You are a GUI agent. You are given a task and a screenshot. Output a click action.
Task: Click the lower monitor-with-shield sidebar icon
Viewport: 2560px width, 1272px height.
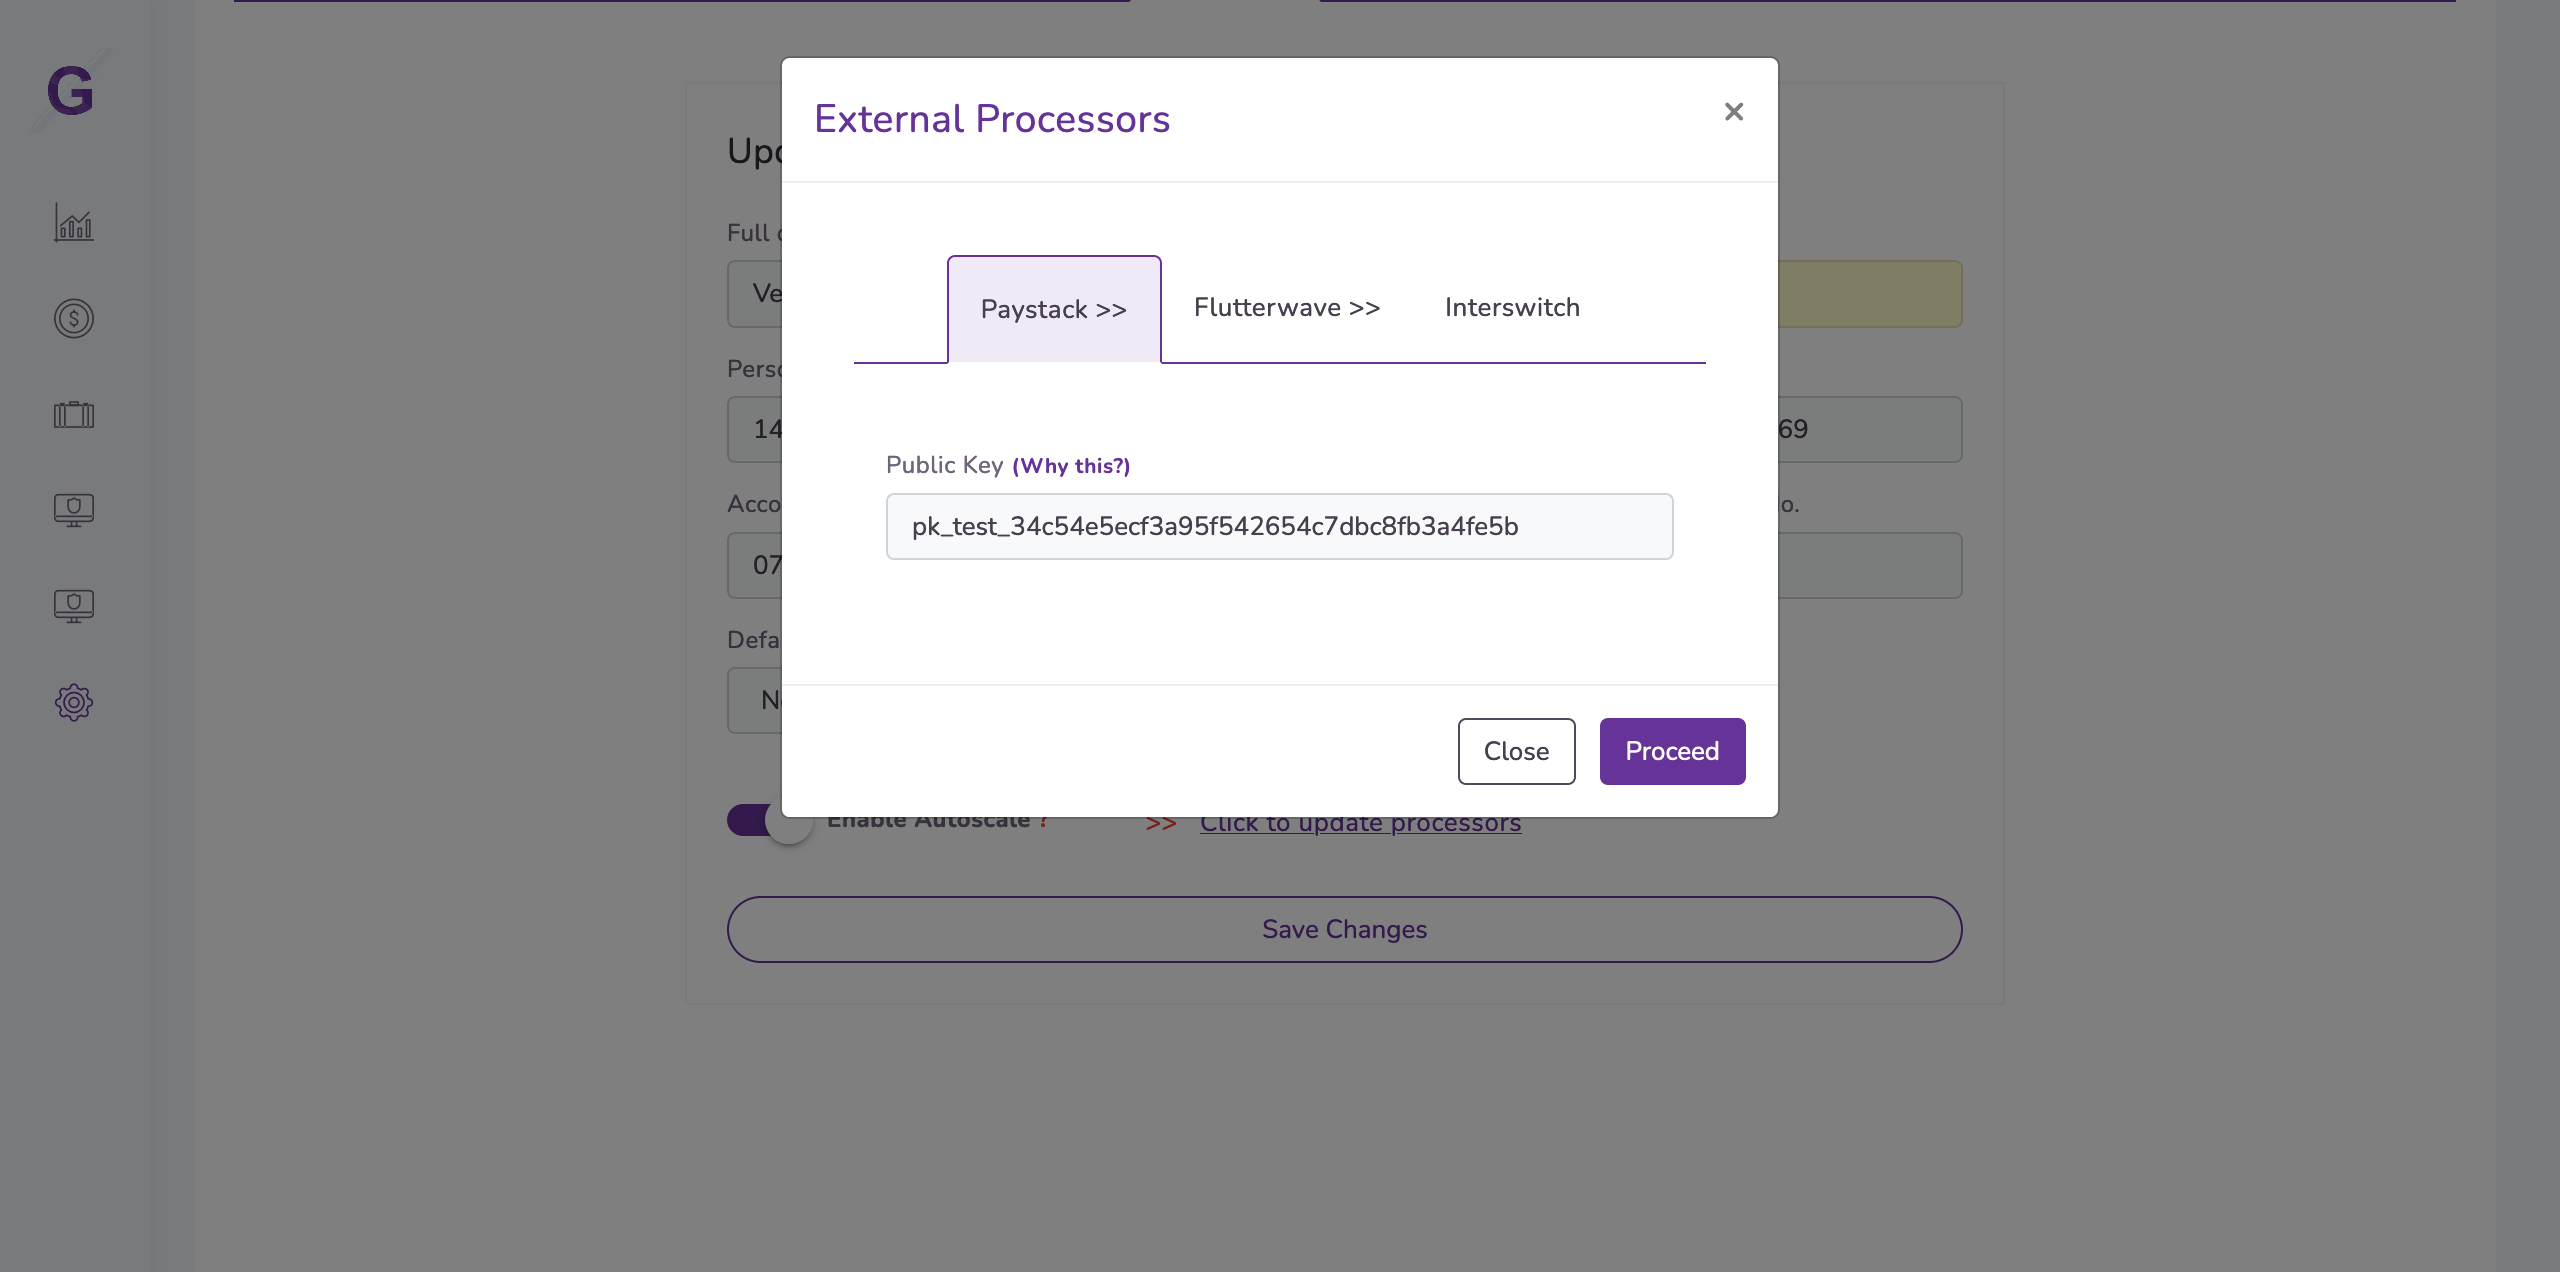click(x=73, y=604)
